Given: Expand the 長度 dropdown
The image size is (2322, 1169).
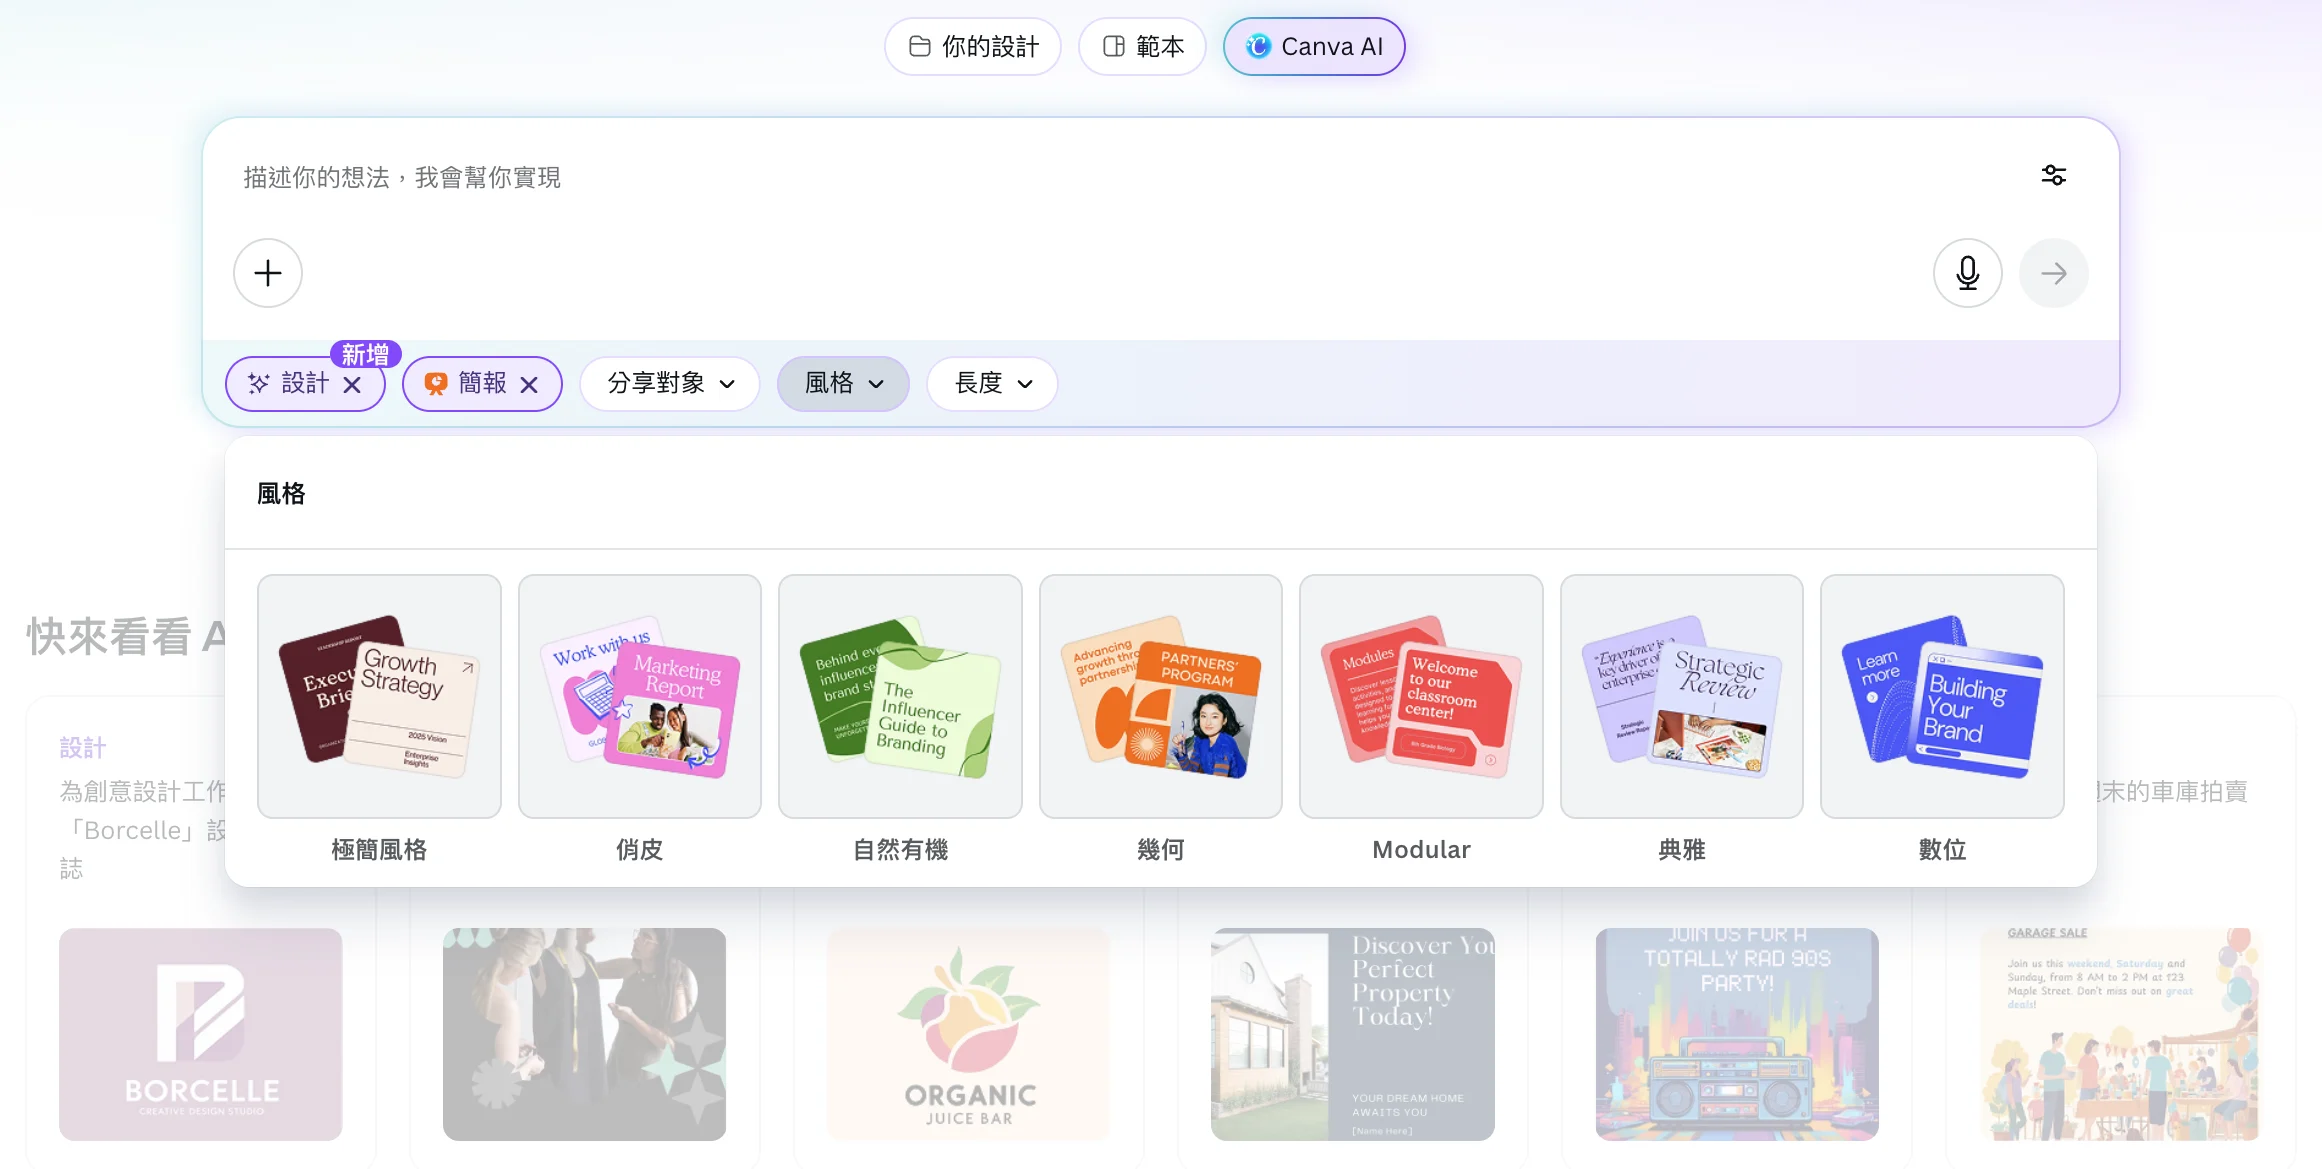Looking at the screenshot, I should click(x=992, y=384).
